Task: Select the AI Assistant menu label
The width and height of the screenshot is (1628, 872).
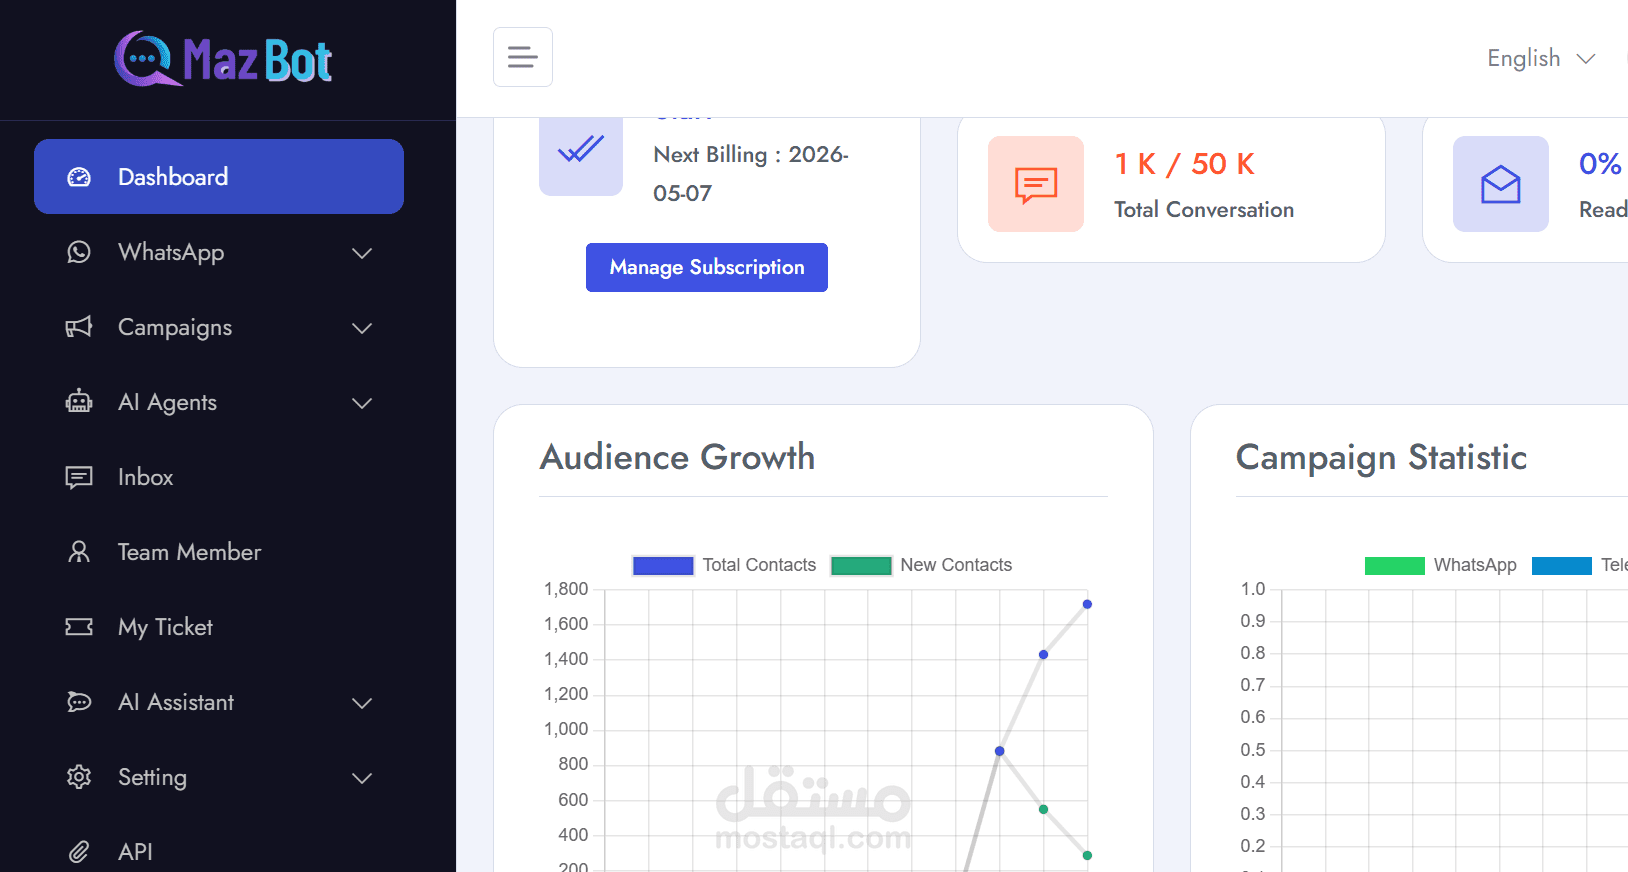Action: pos(176,702)
